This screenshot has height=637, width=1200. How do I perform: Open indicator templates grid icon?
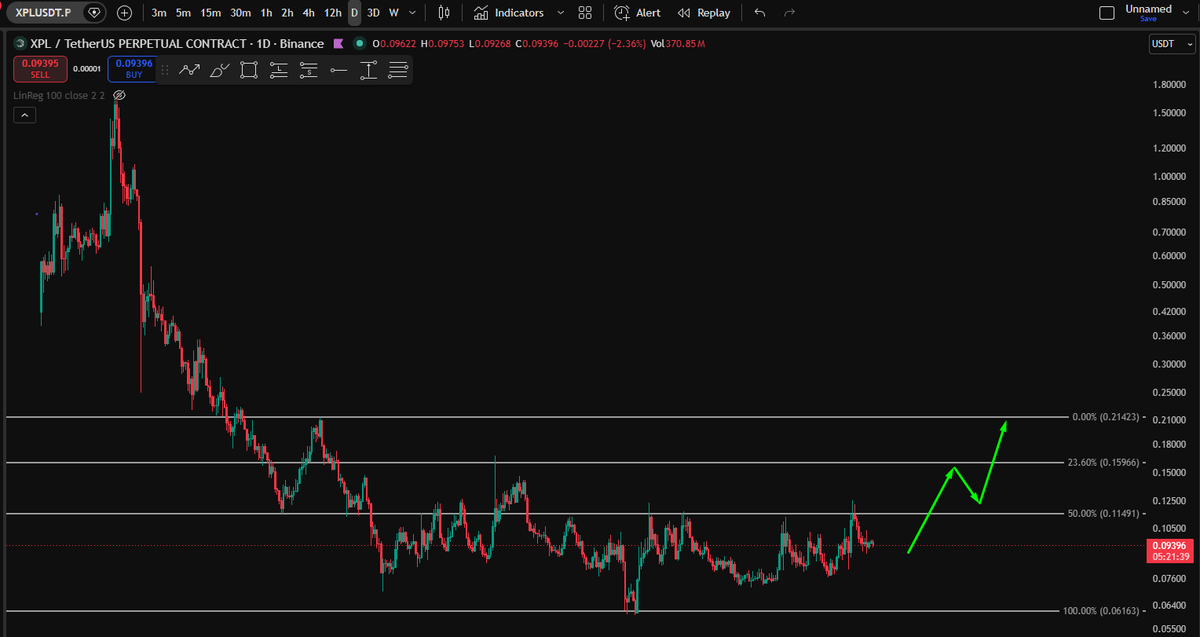(x=585, y=13)
